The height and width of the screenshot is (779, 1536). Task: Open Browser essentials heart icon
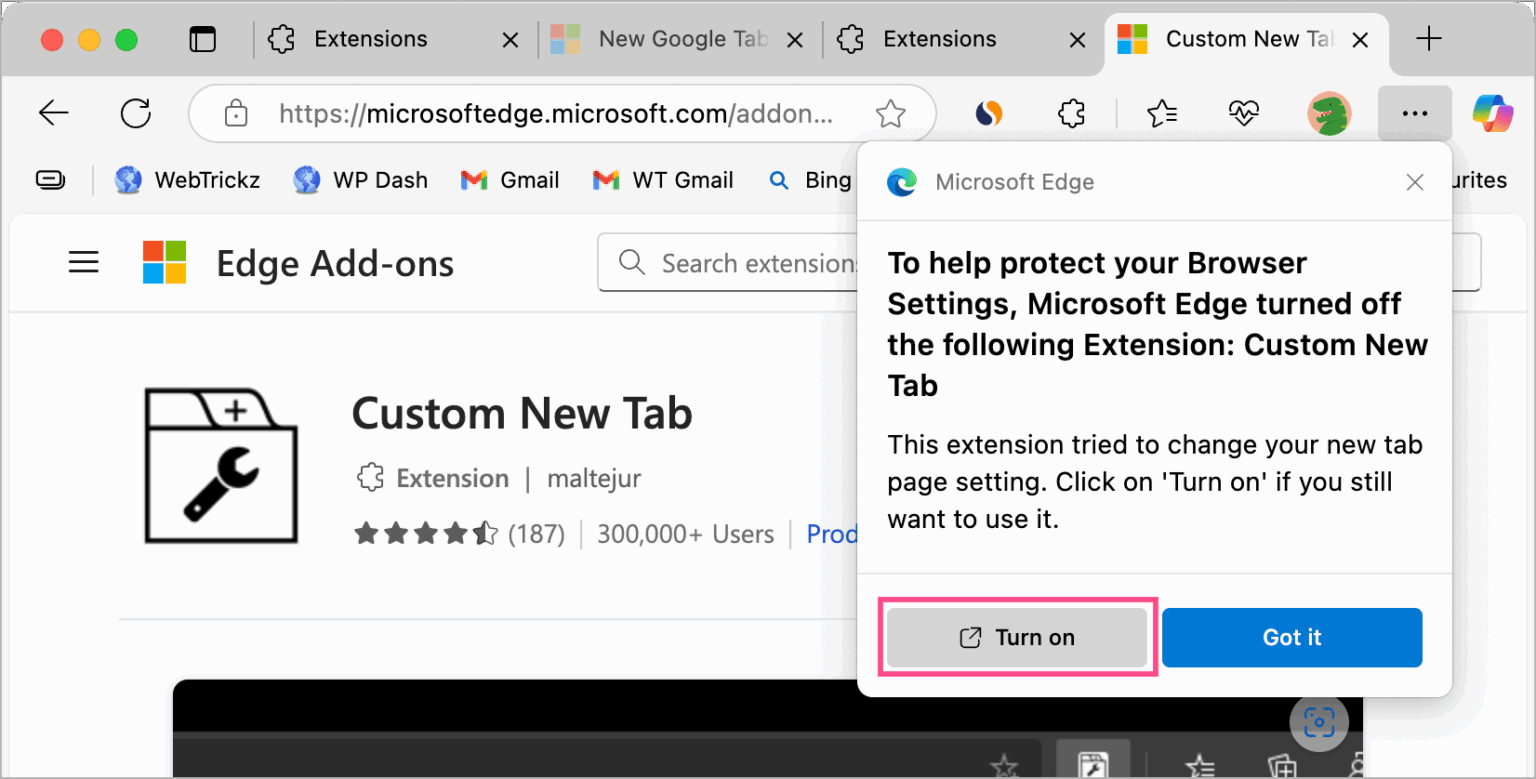coord(1243,113)
